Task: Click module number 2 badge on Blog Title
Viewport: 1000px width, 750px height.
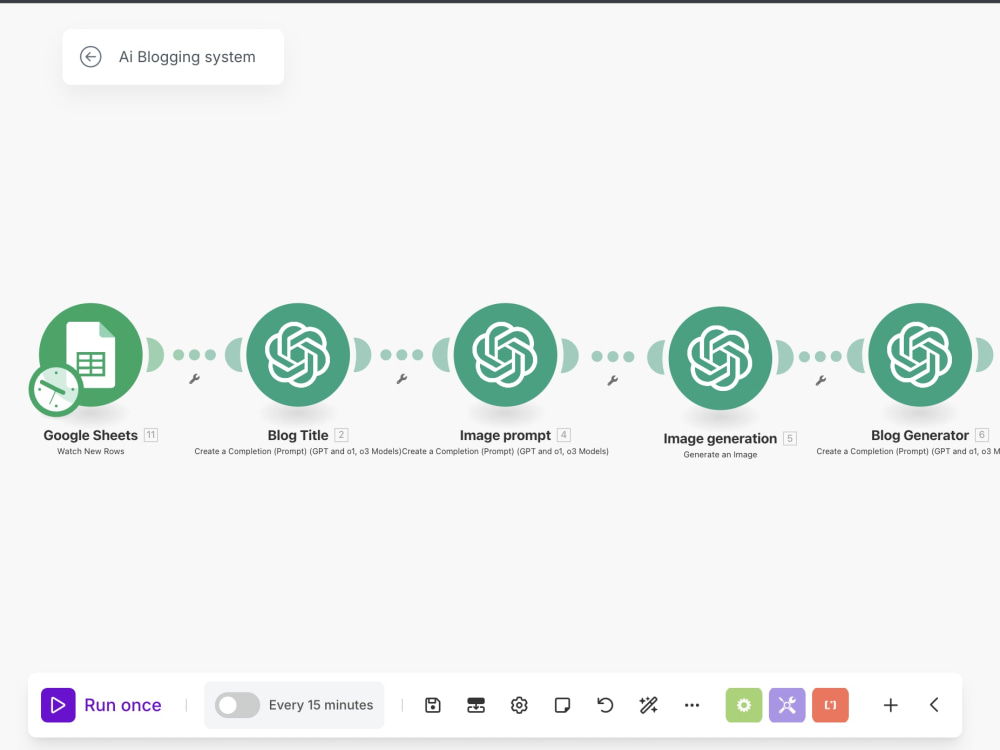Action: tap(341, 435)
